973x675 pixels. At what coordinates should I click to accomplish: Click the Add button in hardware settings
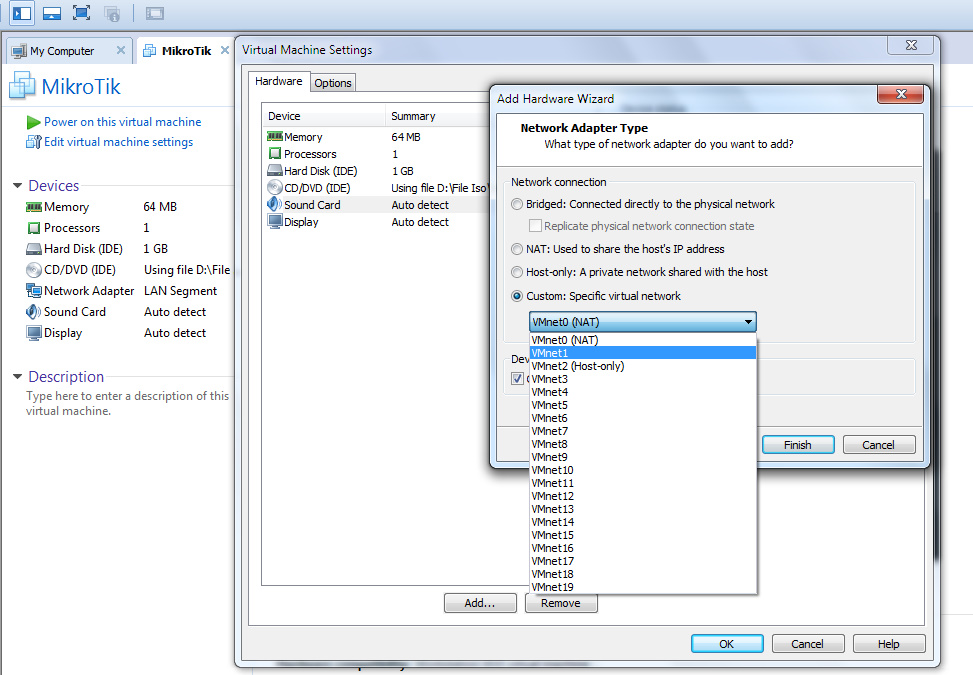480,602
